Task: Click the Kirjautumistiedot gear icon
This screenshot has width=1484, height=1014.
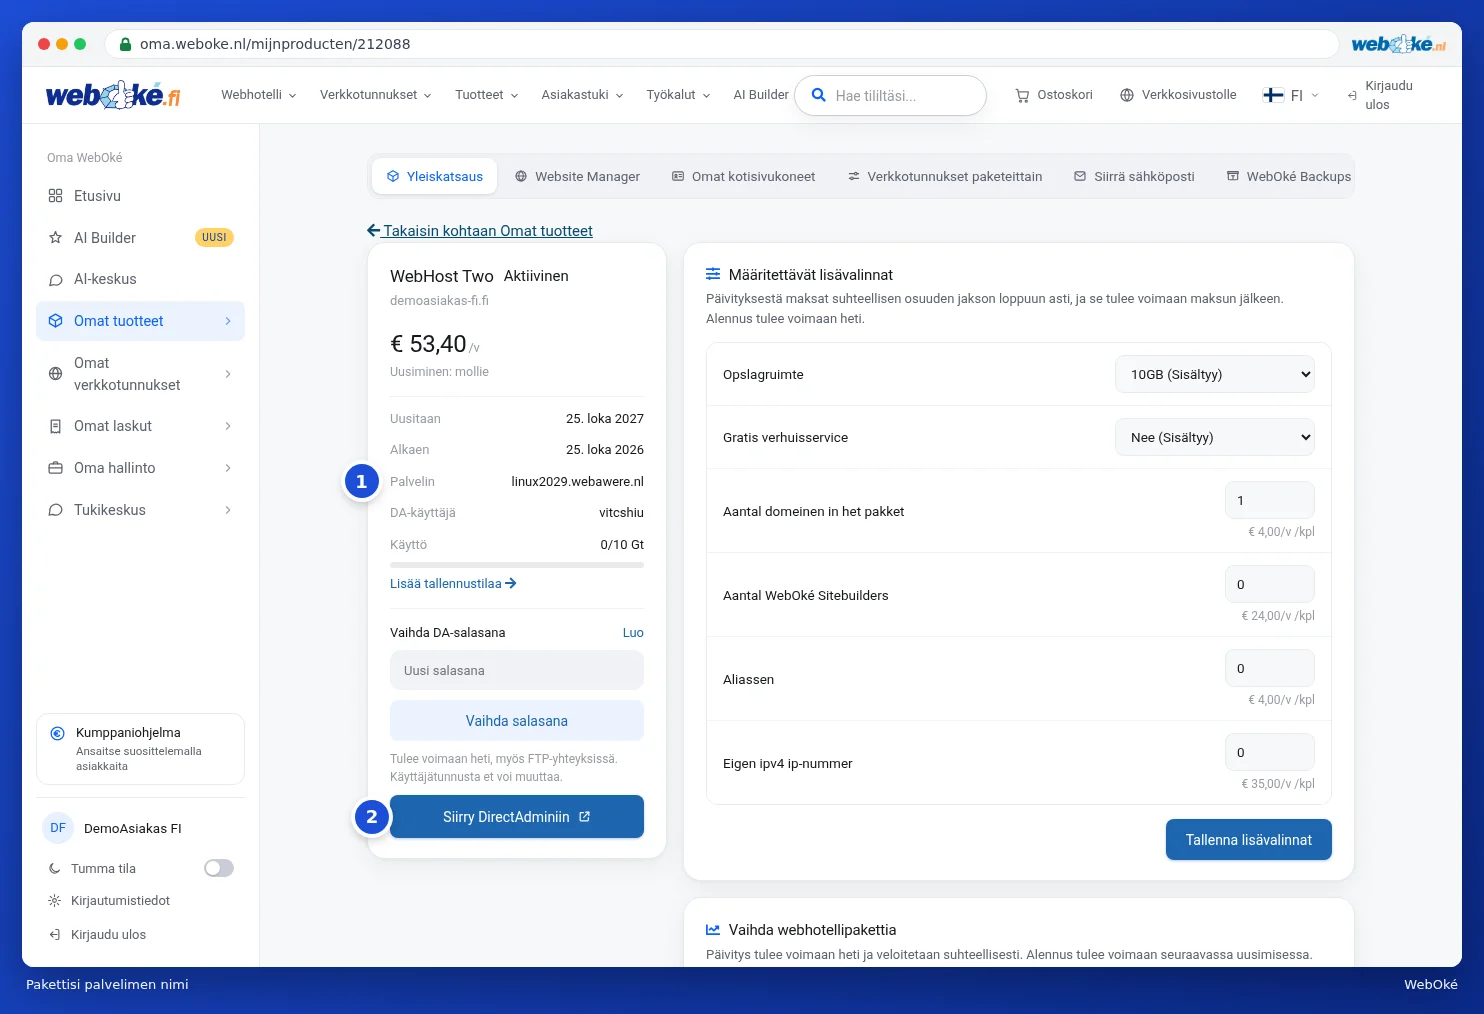Action: (55, 901)
